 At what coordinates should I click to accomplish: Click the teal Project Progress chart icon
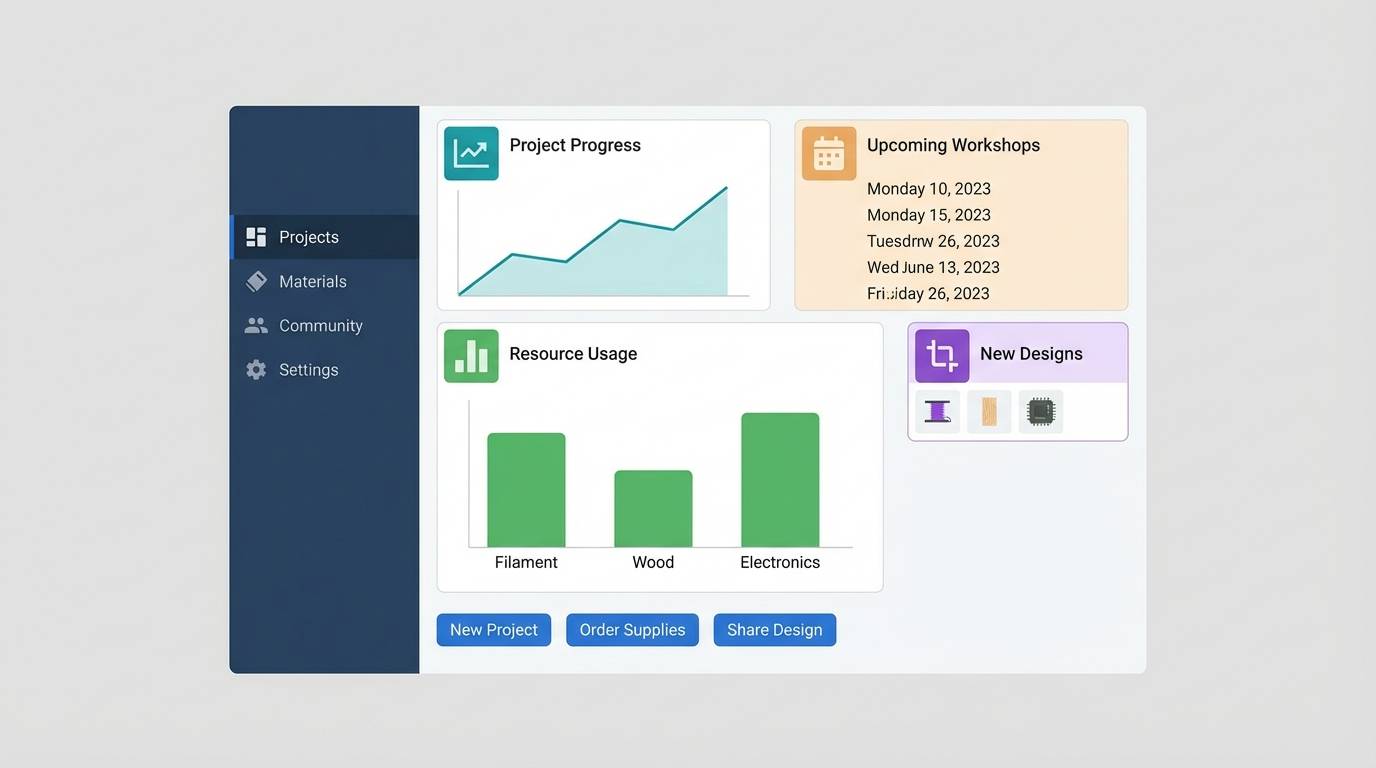[x=471, y=153]
